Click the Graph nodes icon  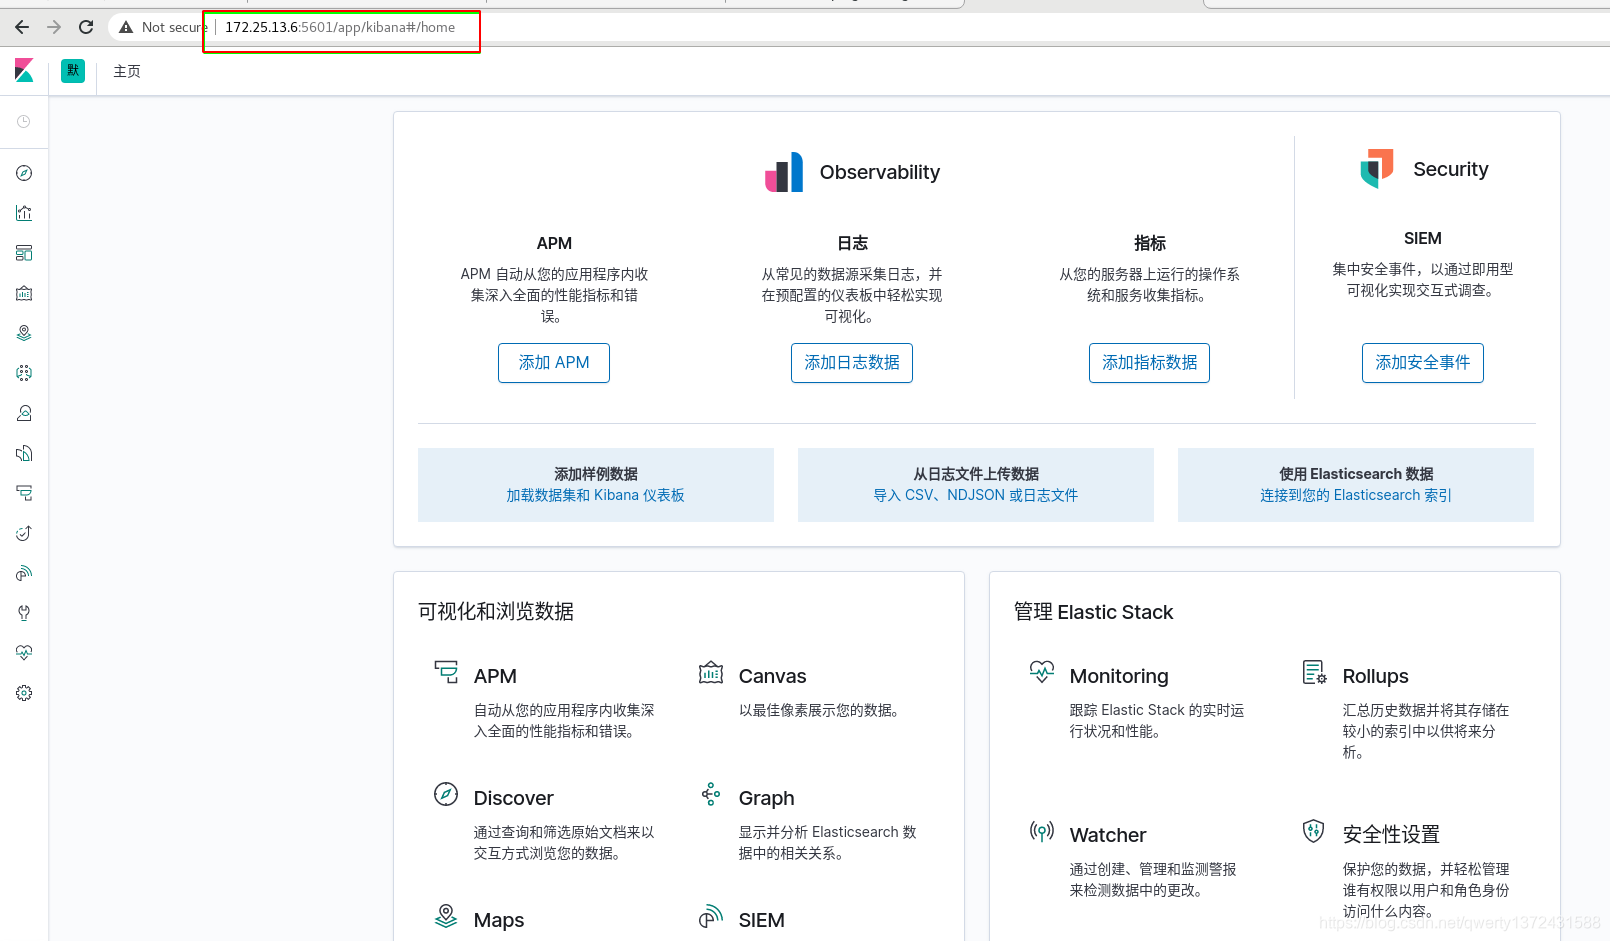click(x=711, y=794)
